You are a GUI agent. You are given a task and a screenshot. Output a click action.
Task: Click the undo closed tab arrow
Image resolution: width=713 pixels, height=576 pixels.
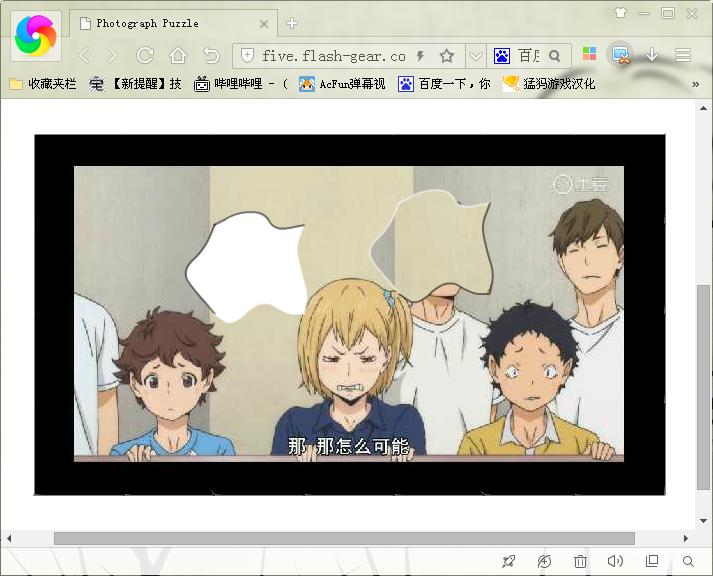(211, 55)
